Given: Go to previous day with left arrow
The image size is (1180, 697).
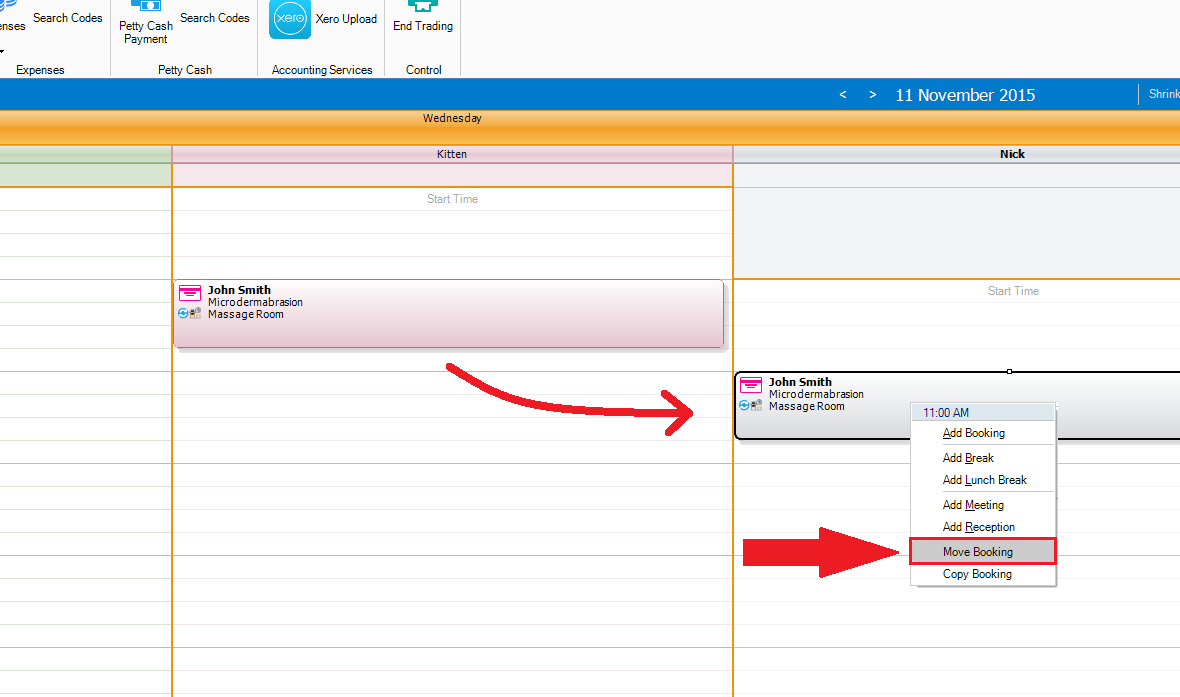Looking at the screenshot, I should [843, 95].
